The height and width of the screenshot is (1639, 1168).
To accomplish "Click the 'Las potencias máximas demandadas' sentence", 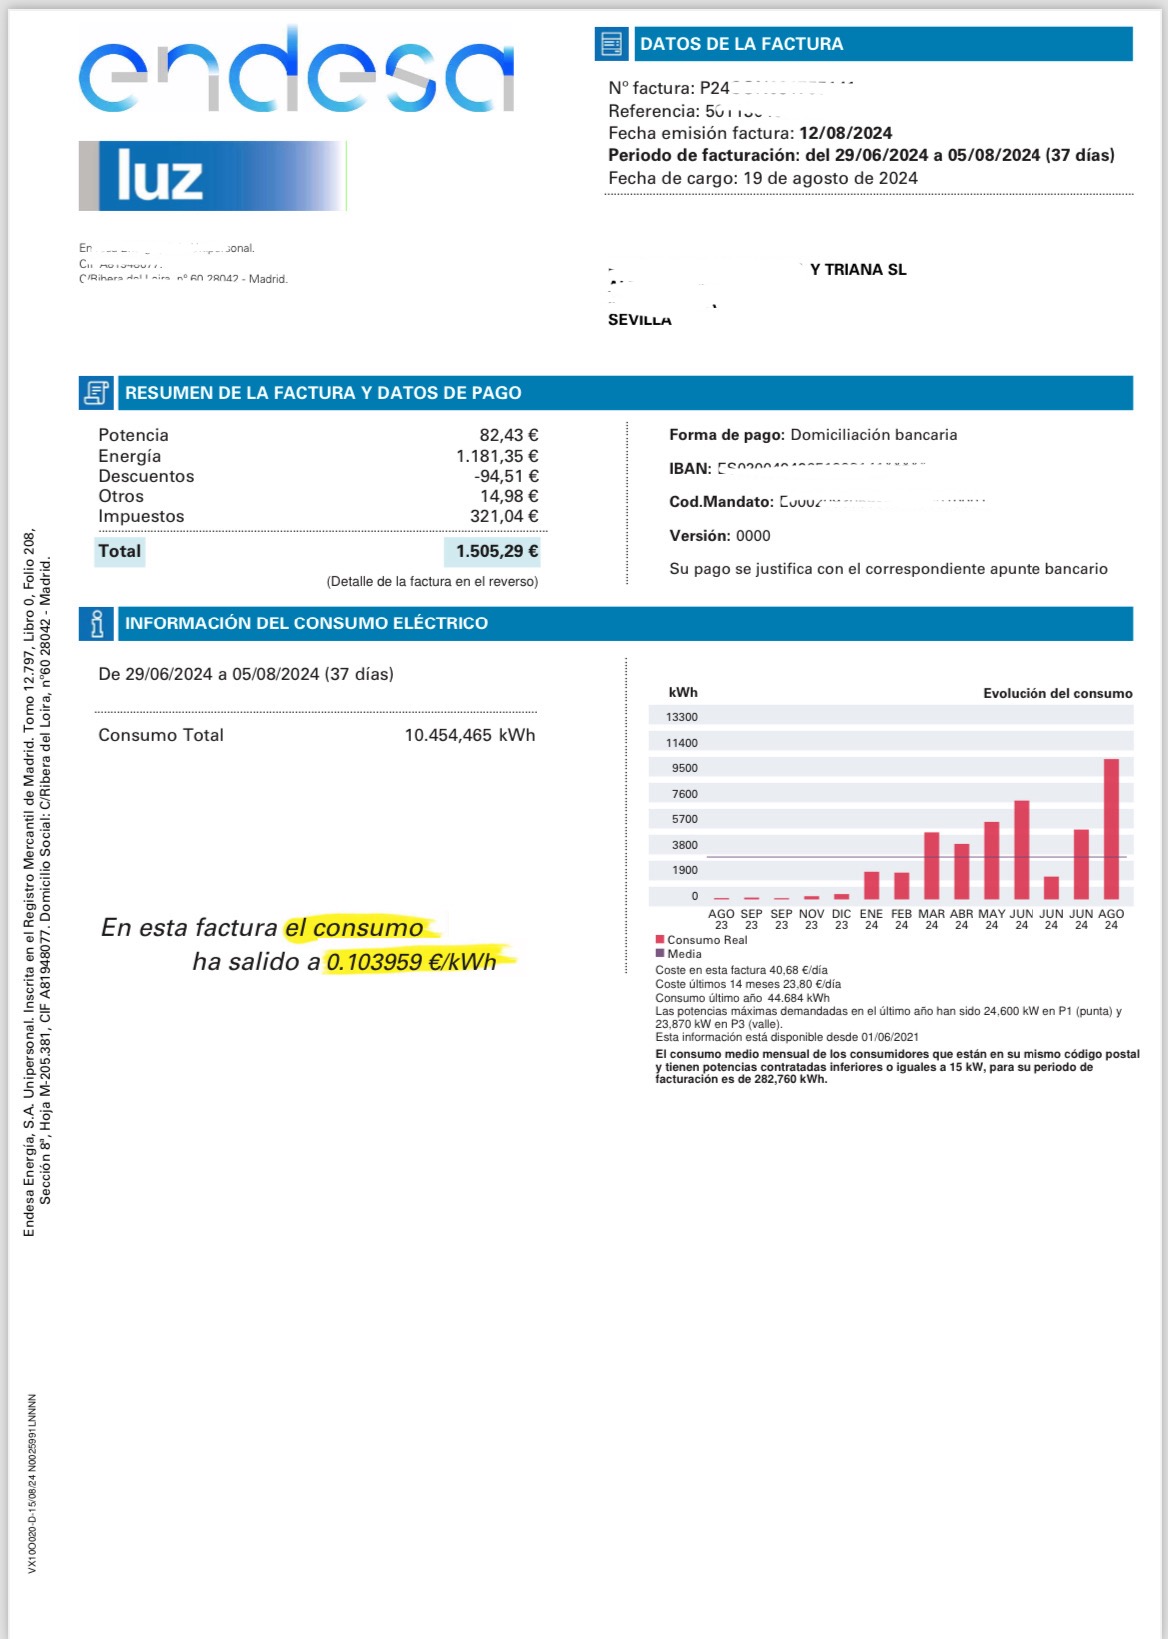I will pyautogui.click(x=888, y=1017).
